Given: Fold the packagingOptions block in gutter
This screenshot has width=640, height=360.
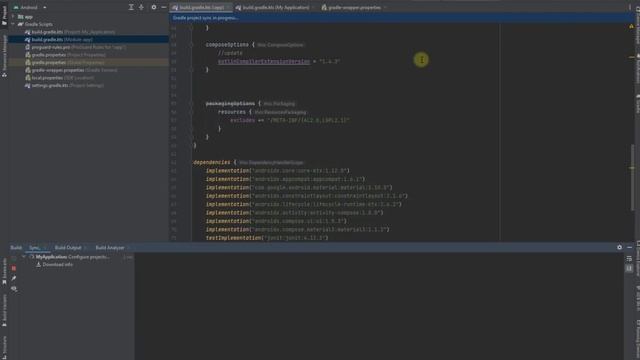Looking at the screenshot, I should [x=191, y=104].
